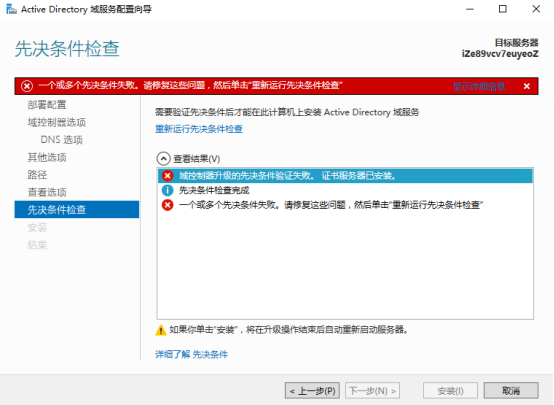Click the blue info icon beside 先决条件检查完成
This screenshot has height=405, width=554.
point(167,190)
